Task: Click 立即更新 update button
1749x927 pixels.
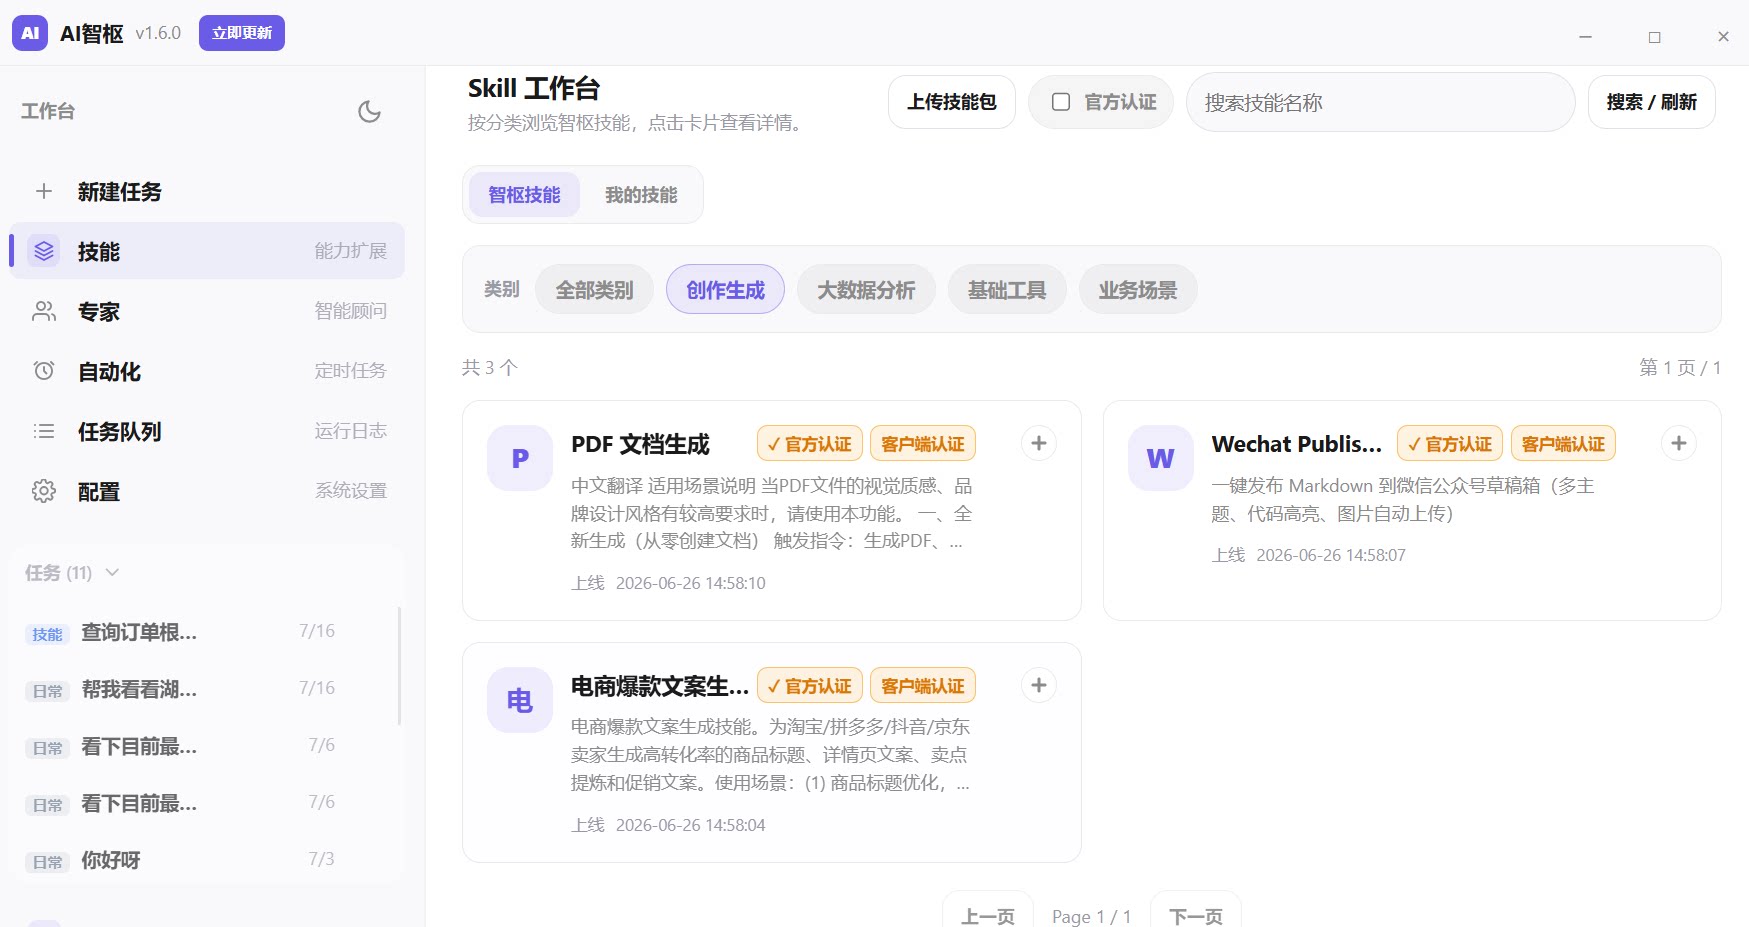Action: 242,33
